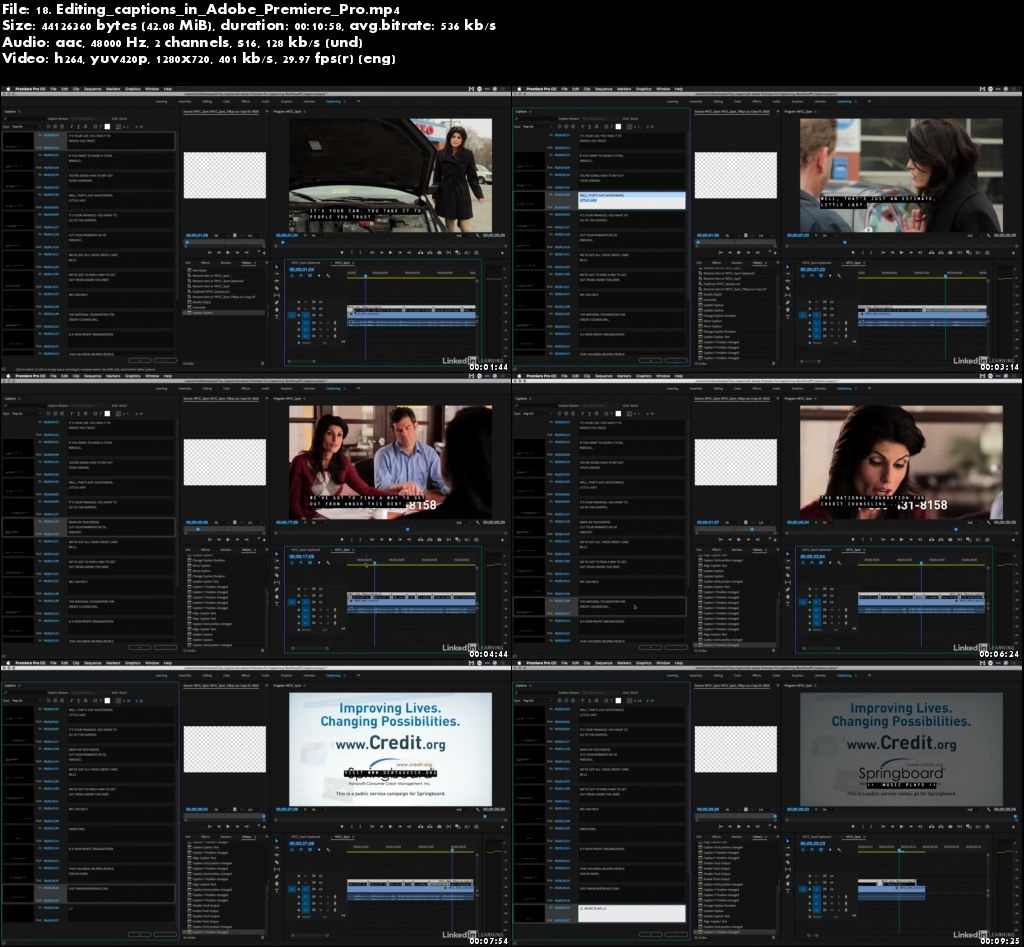Click white caption color swatch in 00:01:44 frame
1024x947 pixels.
click(107, 127)
